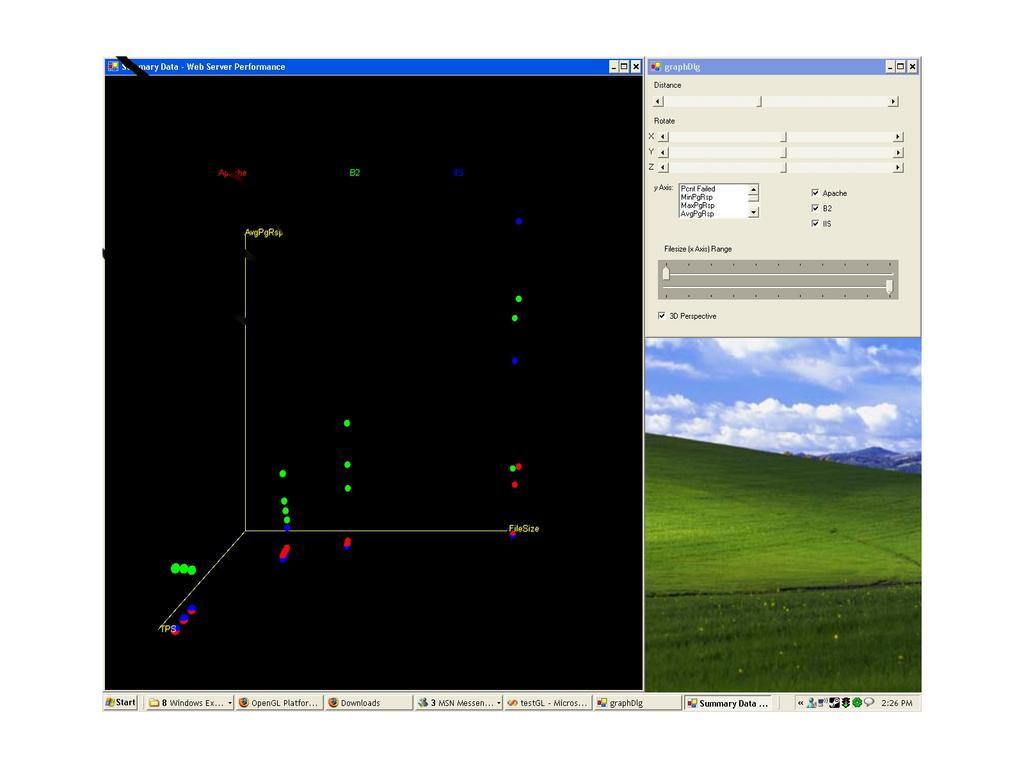Viewport: 1024px width, 768px height.
Task: Click the Rotate Z right arrow
Action: click(898, 167)
